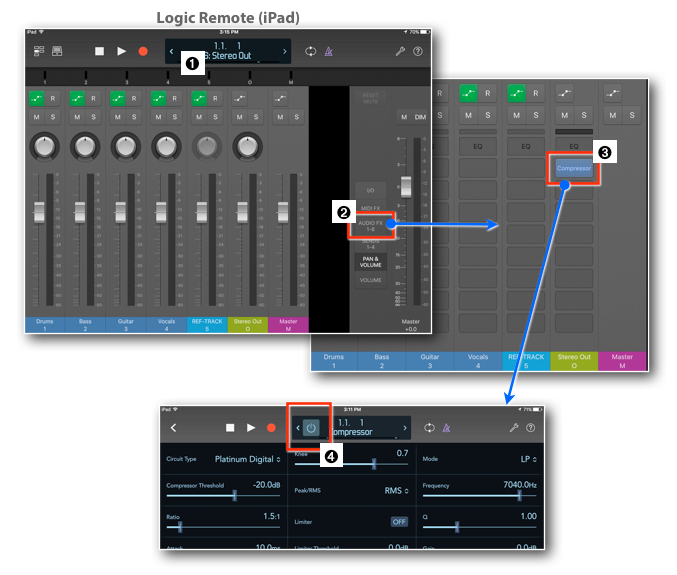Click the Compressor Threshold slider
677x575 pixels.
[x=235, y=495]
